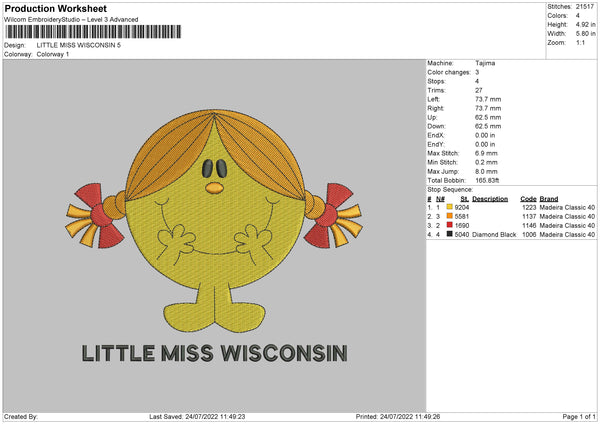
Task: Click 'Wilcom EmbroideryStudio – Level 3 Advanced' text
Action: pyautogui.click(x=71, y=20)
